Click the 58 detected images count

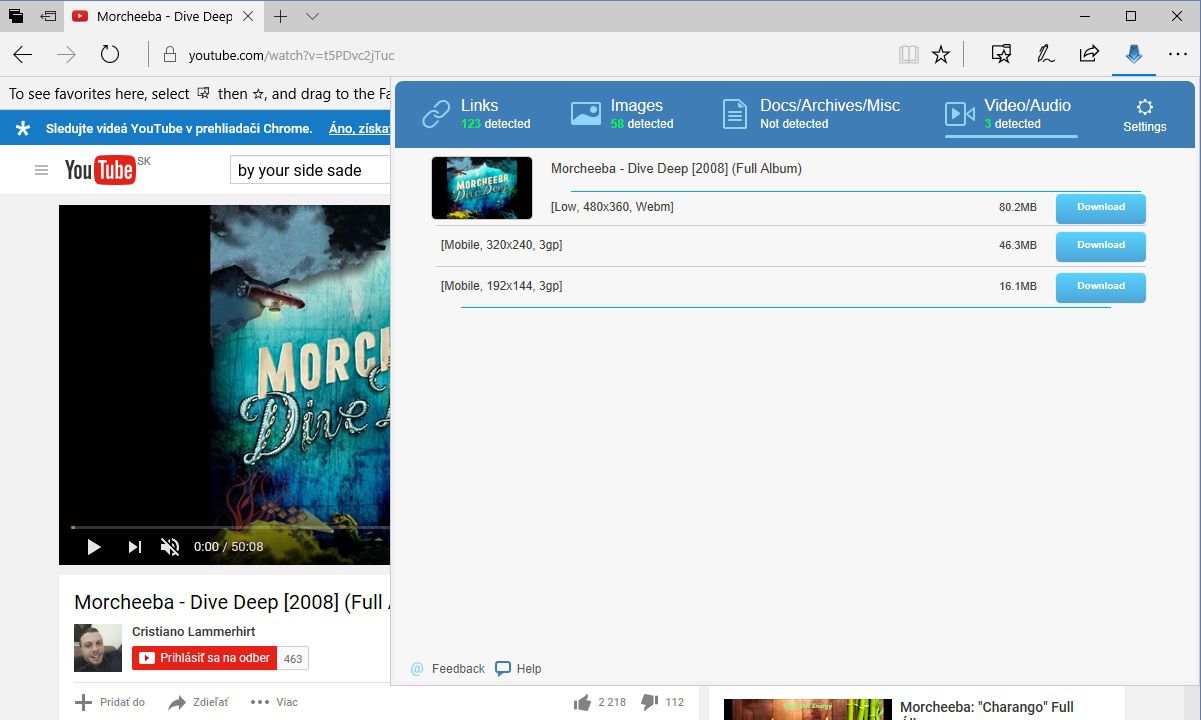point(642,124)
